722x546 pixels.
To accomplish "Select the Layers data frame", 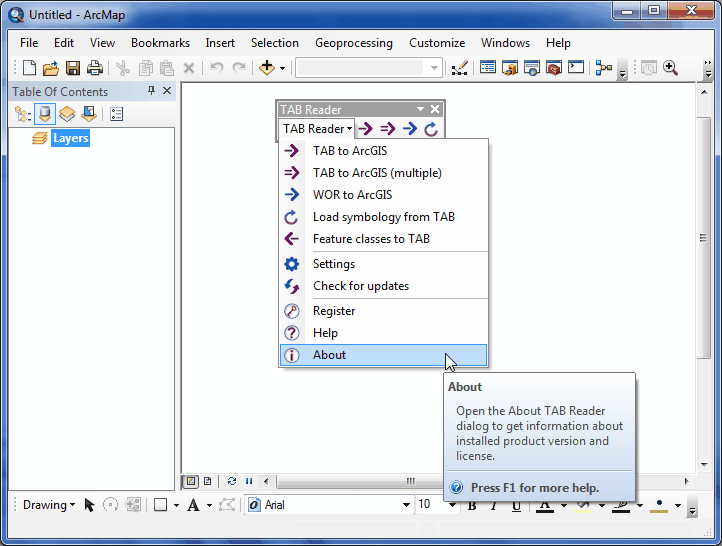I will pyautogui.click(x=70, y=138).
